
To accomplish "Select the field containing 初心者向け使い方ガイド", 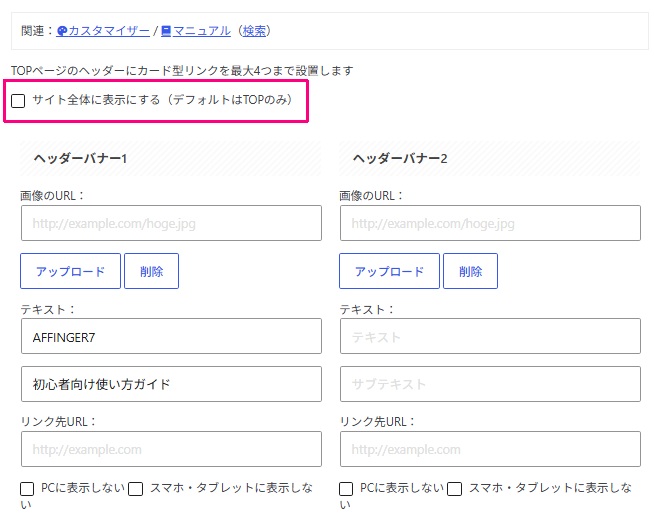I will point(171,384).
